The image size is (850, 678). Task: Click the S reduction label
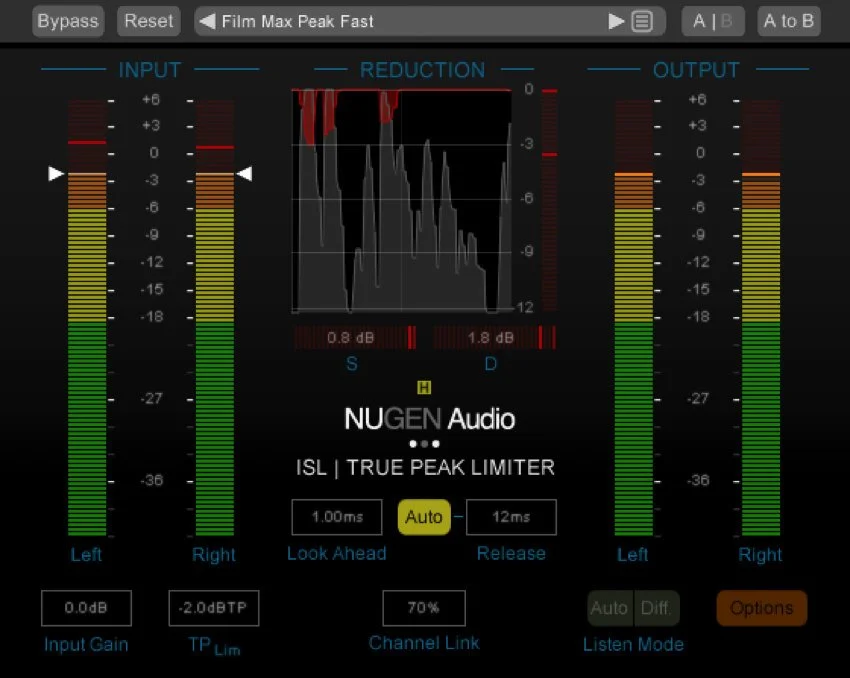point(351,364)
